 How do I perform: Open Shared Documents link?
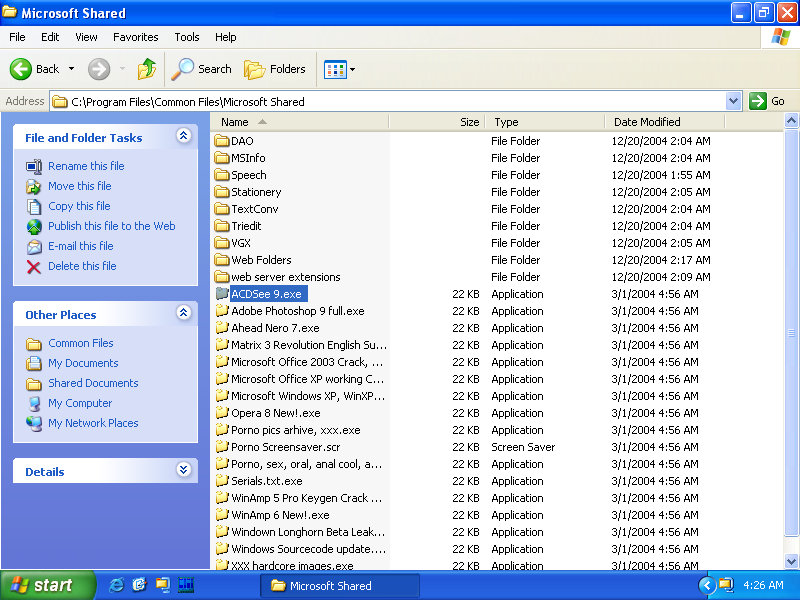point(93,383)
